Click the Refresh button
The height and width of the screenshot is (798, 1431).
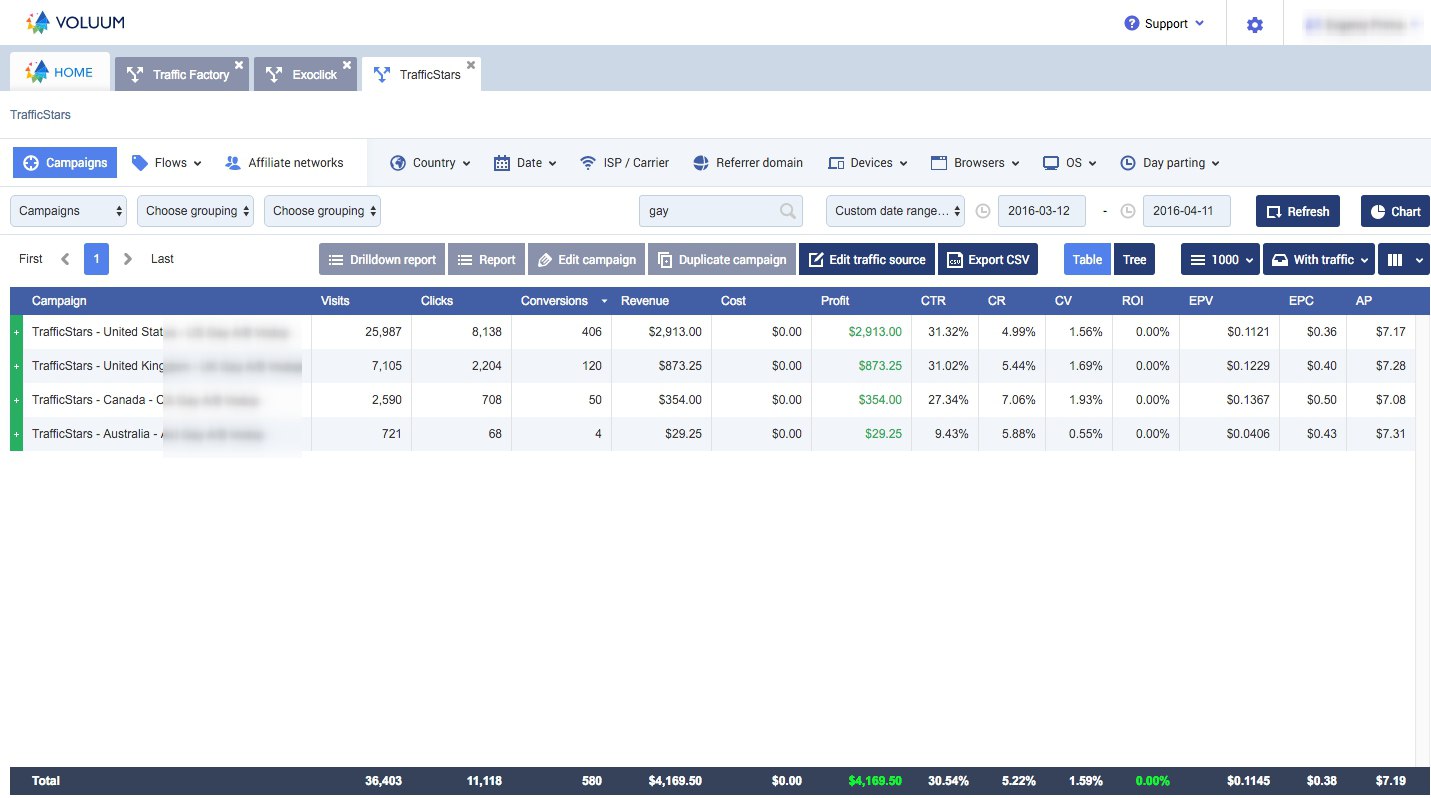pyautogui.click(x=1298, y=211)
